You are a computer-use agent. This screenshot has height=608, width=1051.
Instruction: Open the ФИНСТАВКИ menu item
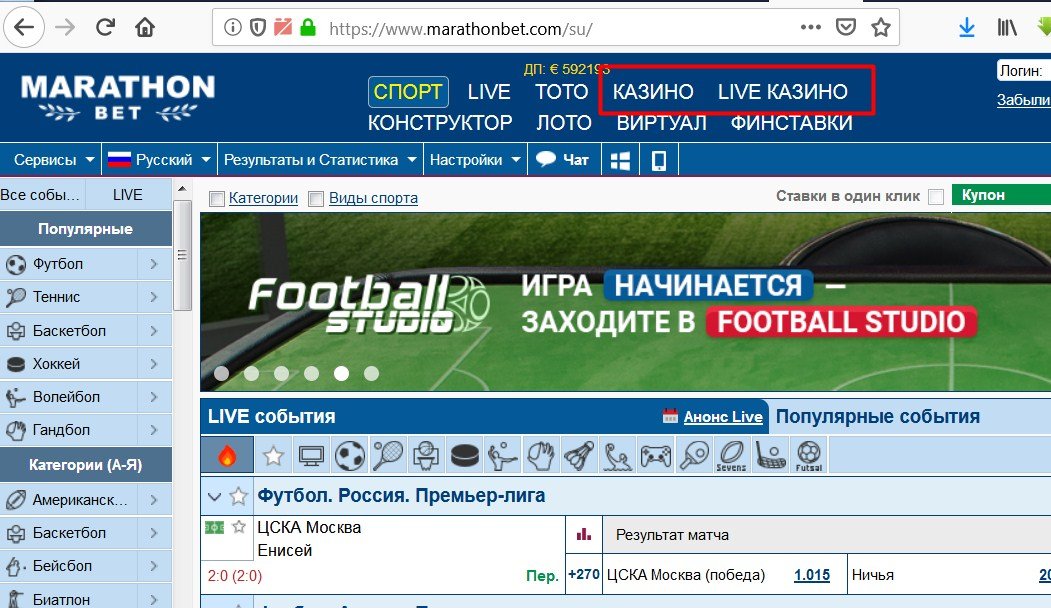tap(792, 123)
